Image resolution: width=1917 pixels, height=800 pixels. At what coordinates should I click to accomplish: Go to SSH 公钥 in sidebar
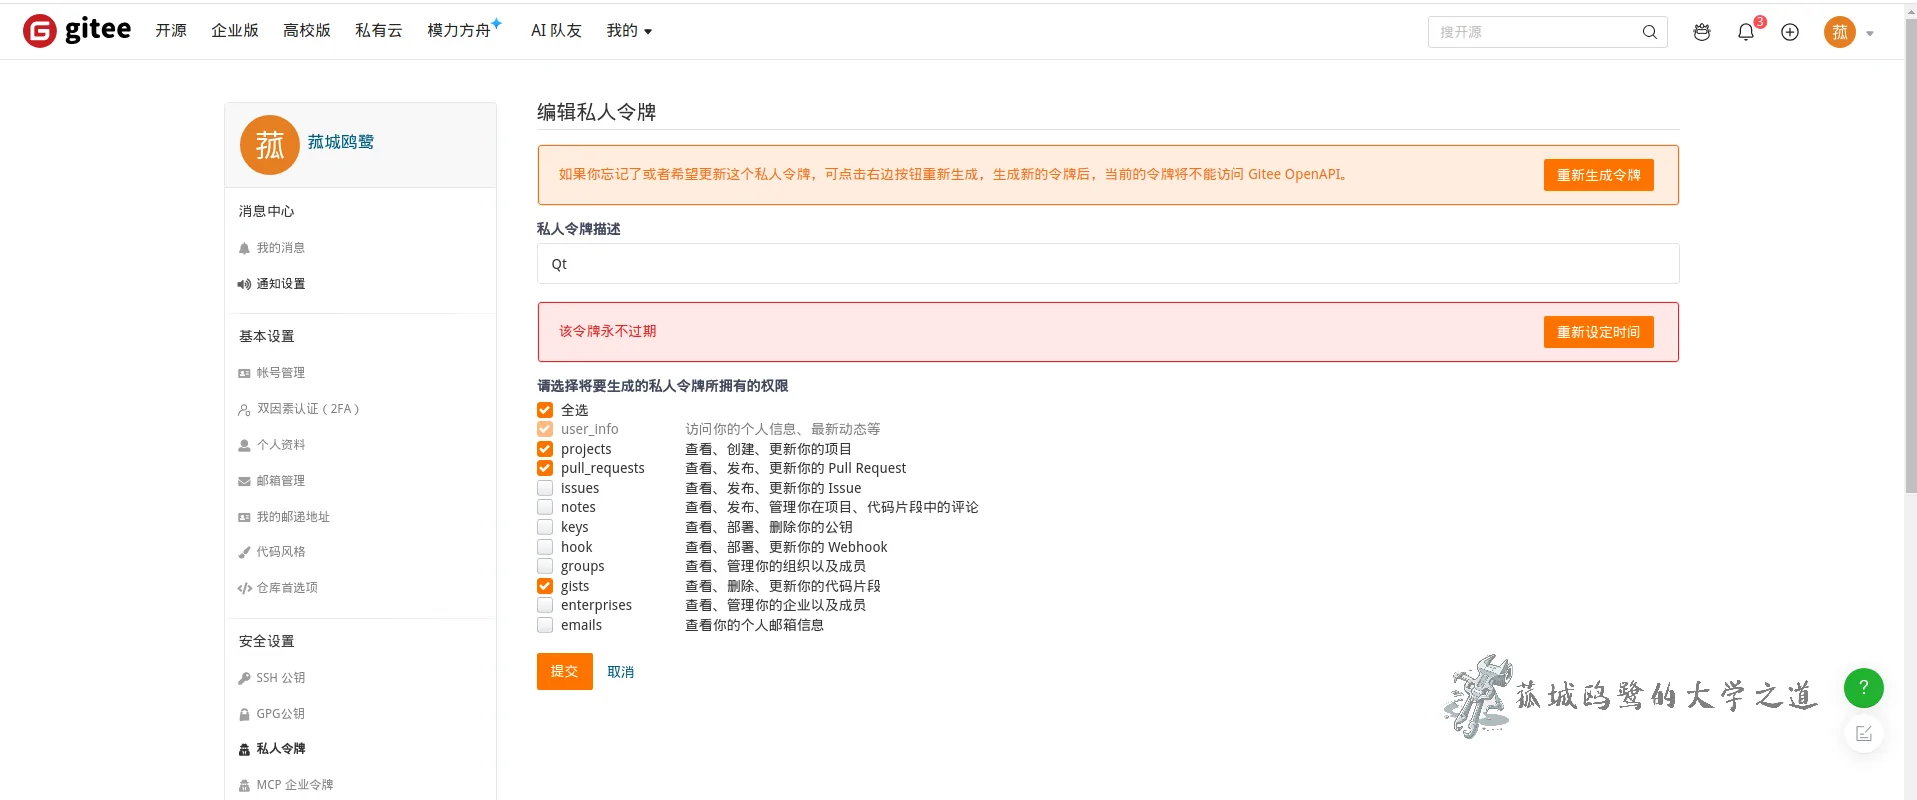pos(280,678)
